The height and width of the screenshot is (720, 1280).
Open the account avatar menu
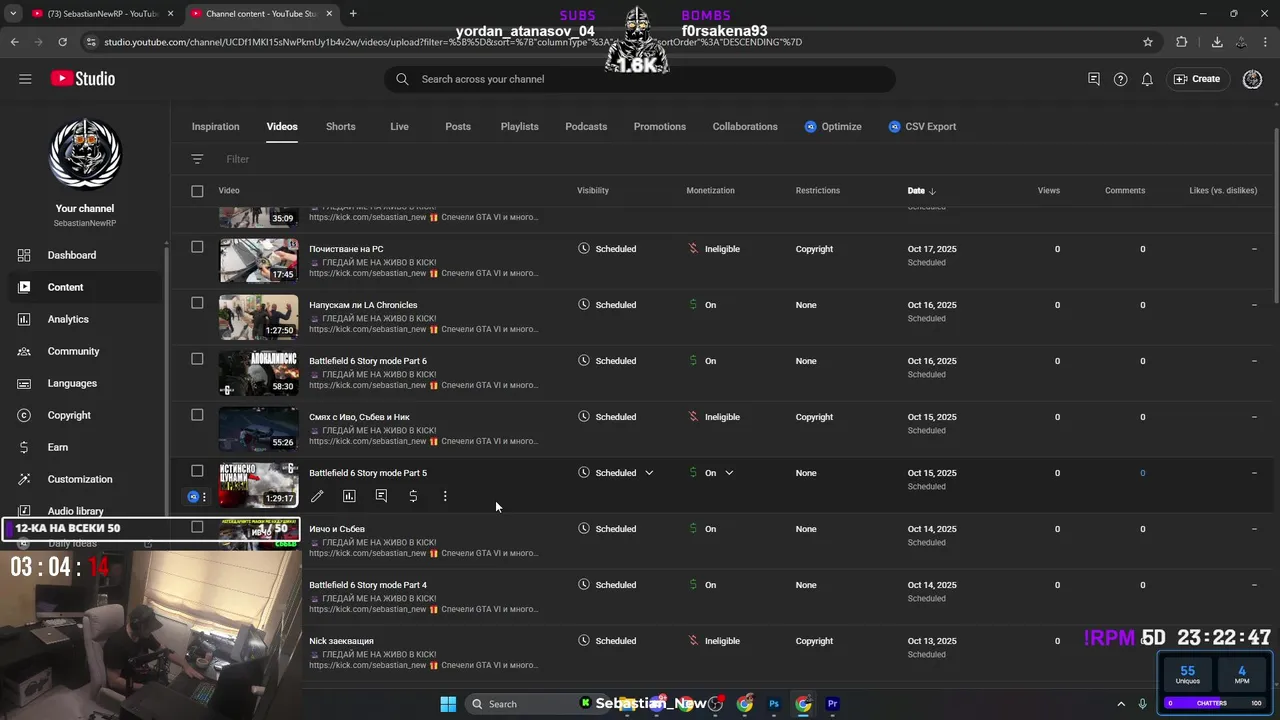pos(1252,79)
